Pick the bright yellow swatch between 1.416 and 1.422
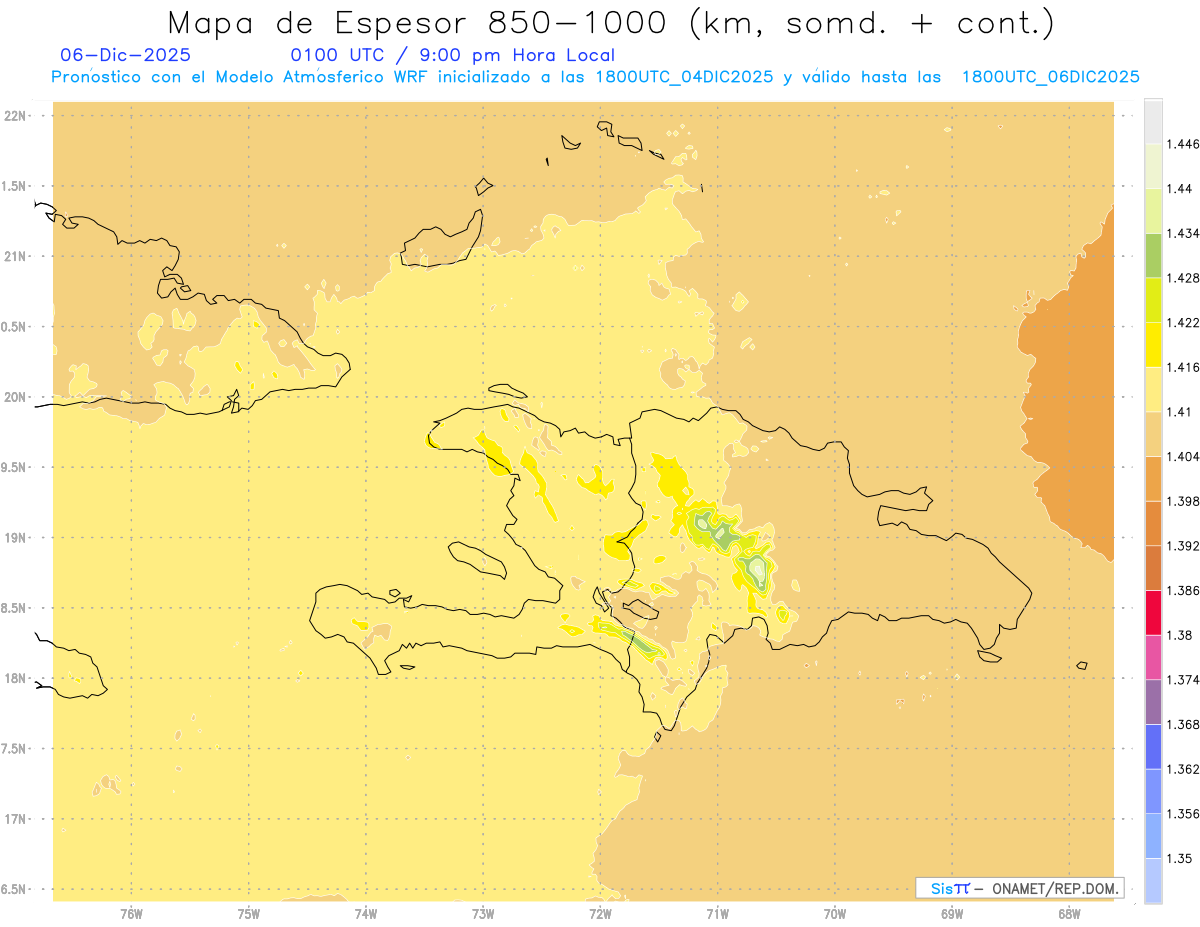The image size is (1200, 927). coord(1153,345)
